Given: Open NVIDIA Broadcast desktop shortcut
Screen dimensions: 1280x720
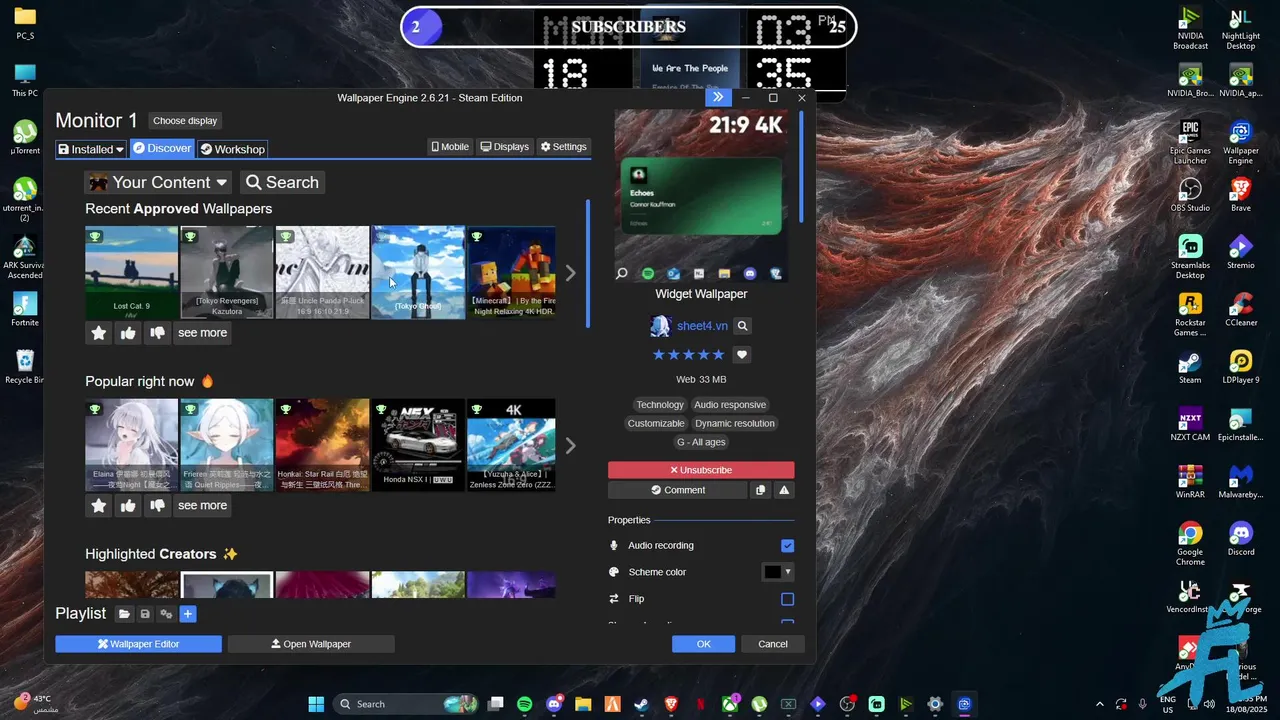Looking at the screenshot, I should 1190,29.
